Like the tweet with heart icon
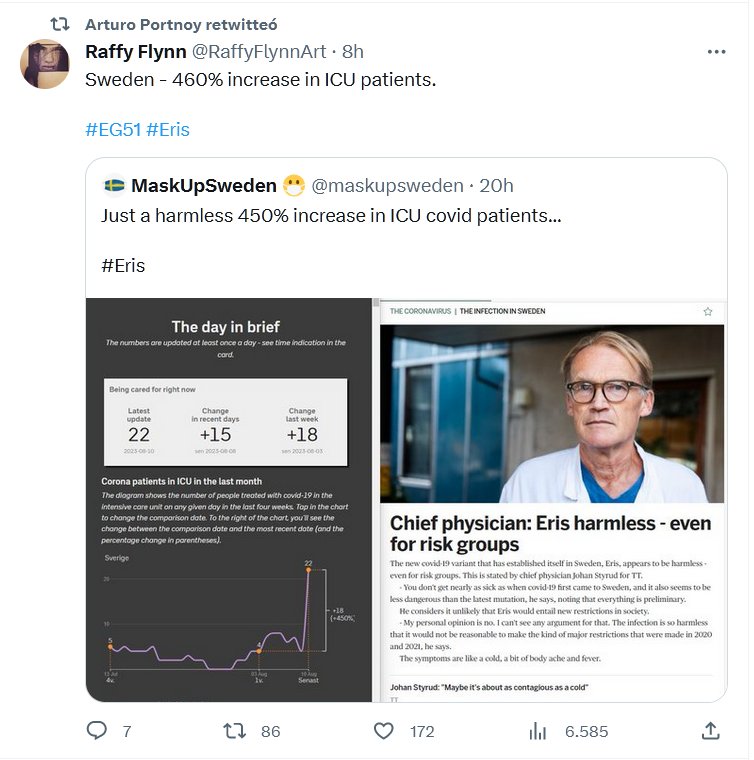The image size is (754, 760). point(384,731)
